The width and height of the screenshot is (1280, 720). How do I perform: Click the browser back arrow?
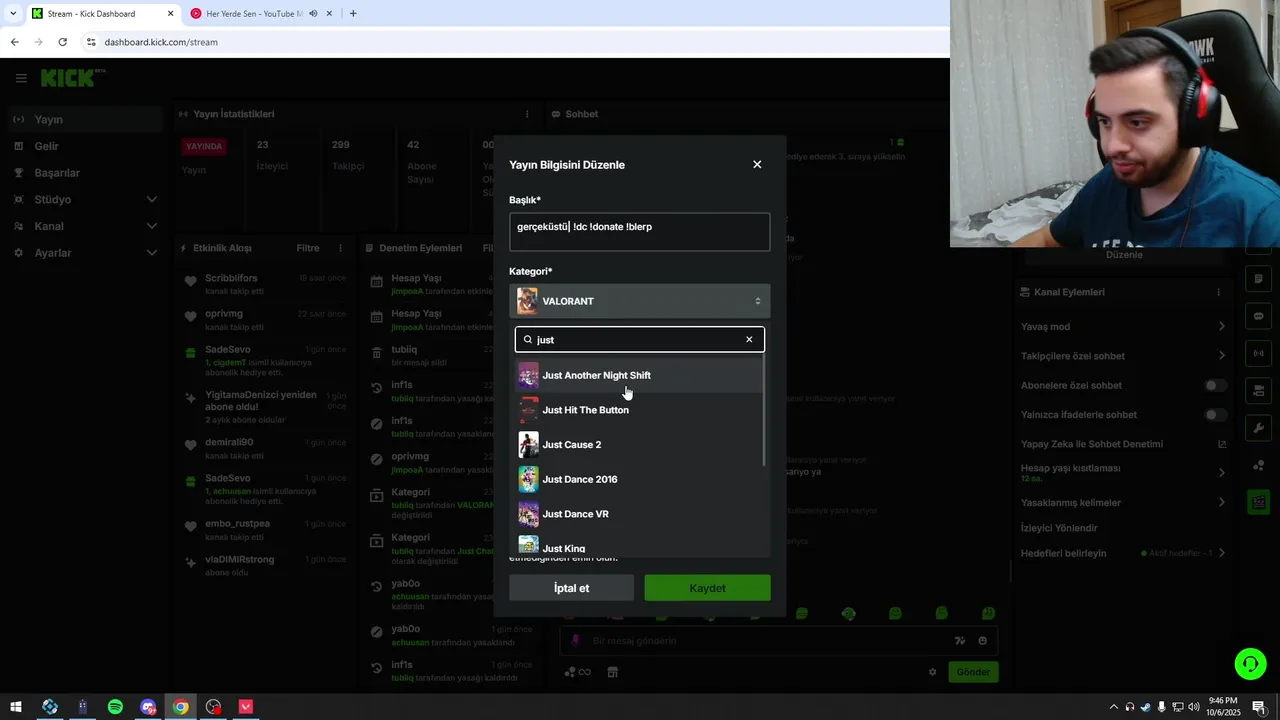click(14, 42)
